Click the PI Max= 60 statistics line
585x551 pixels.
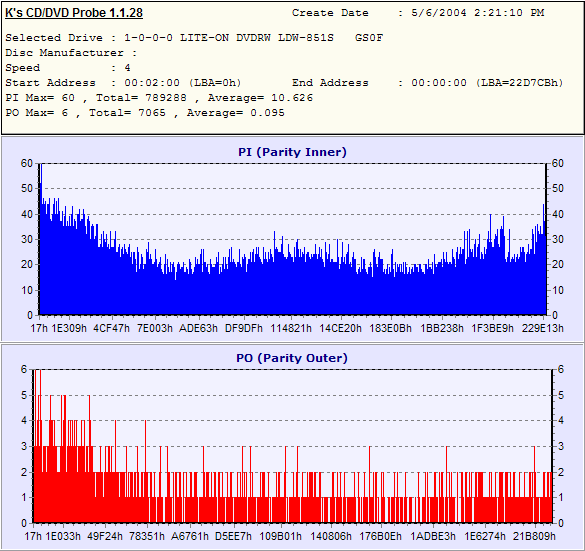(x=159, y=98)
